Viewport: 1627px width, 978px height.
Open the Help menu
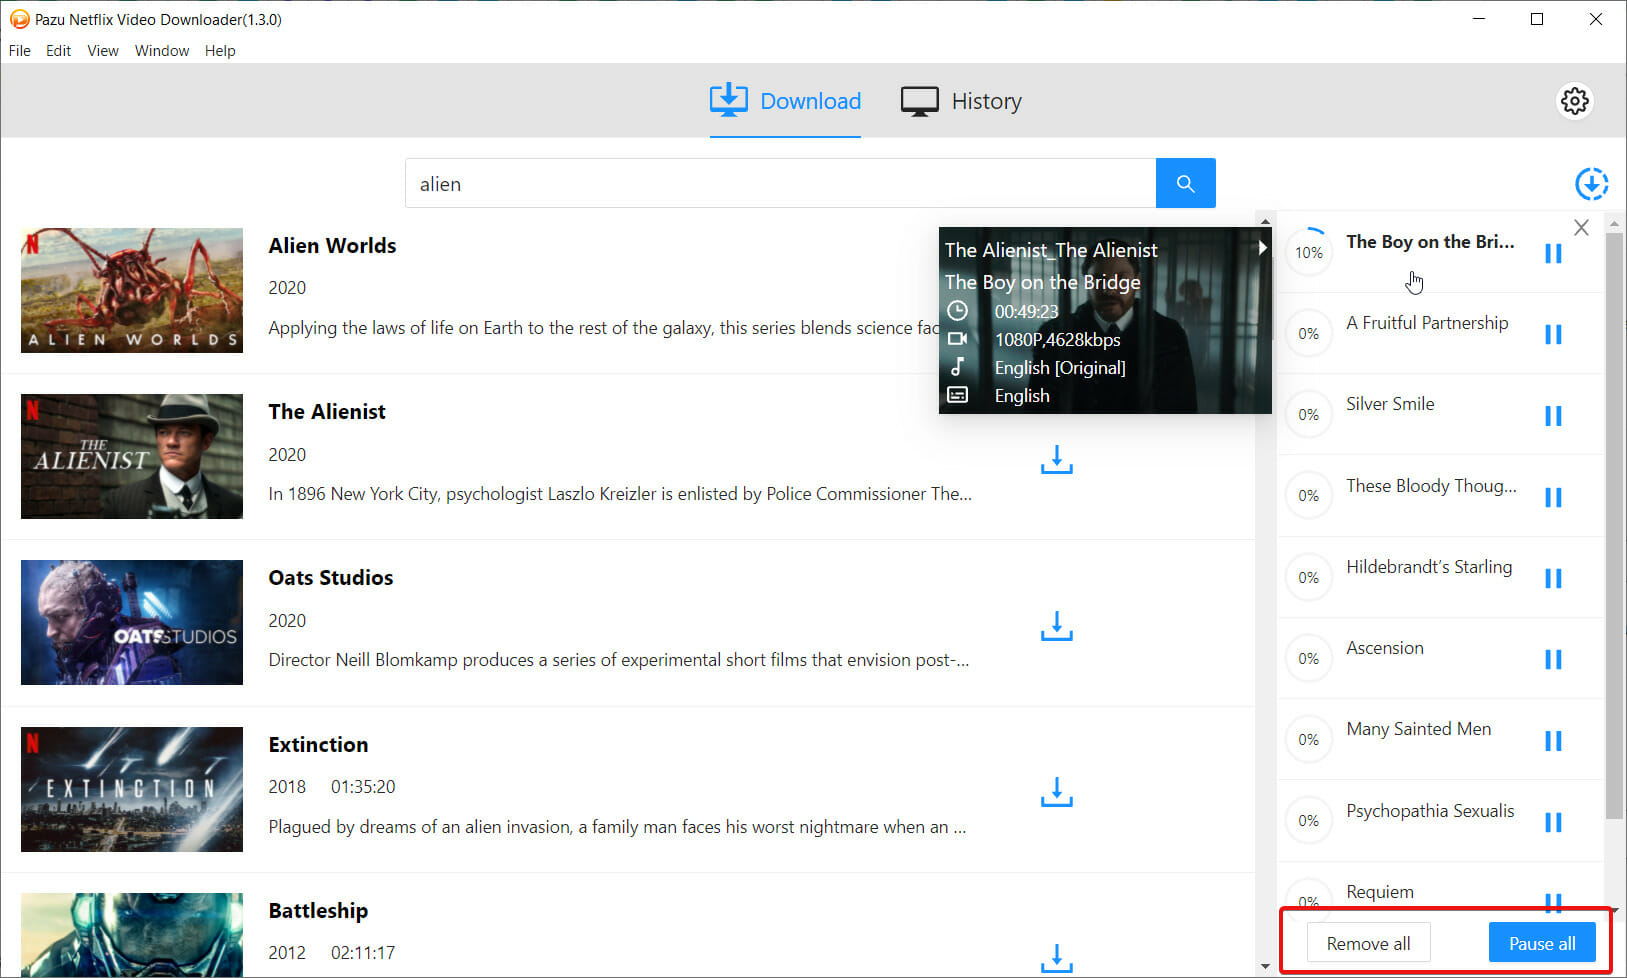(220, 51)
